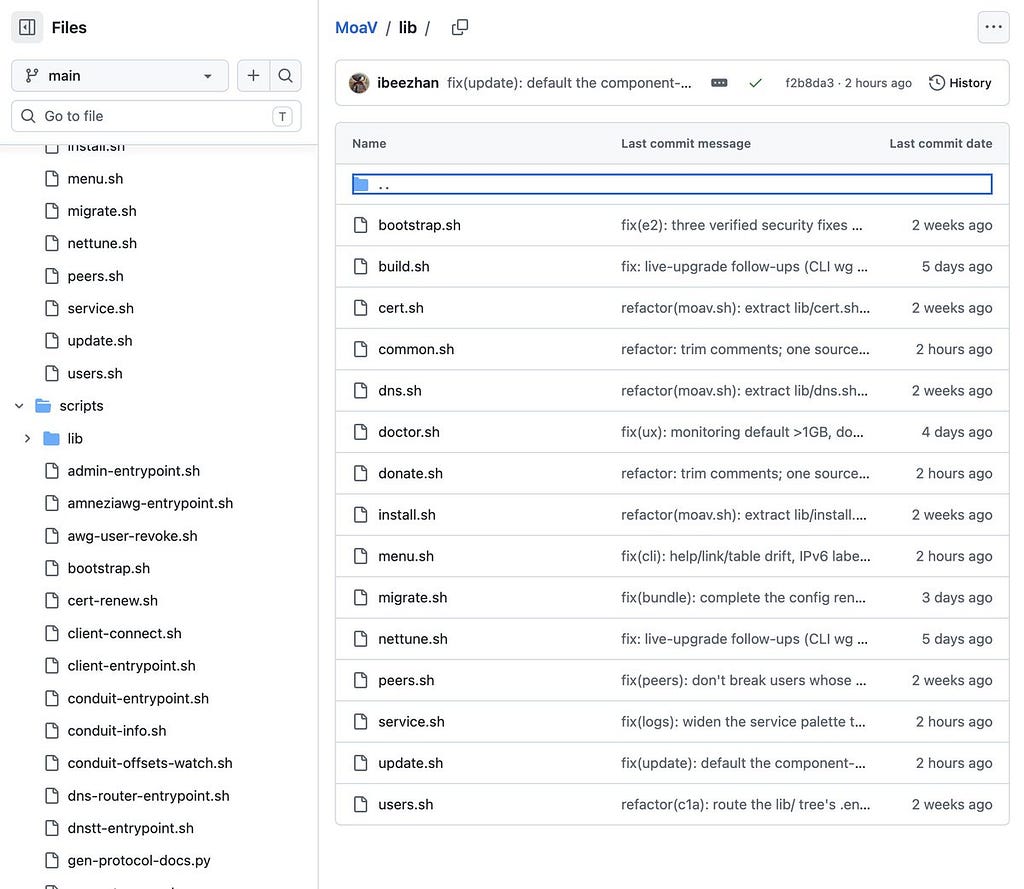Viewport: 1024px width, 889px height.
Task: Open doctor.sh in the file table
Action: pyautogui.click(x=409, y=432)
